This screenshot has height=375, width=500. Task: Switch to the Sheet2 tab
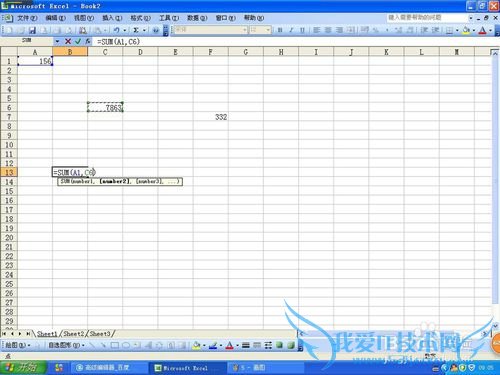coord(74,333)
